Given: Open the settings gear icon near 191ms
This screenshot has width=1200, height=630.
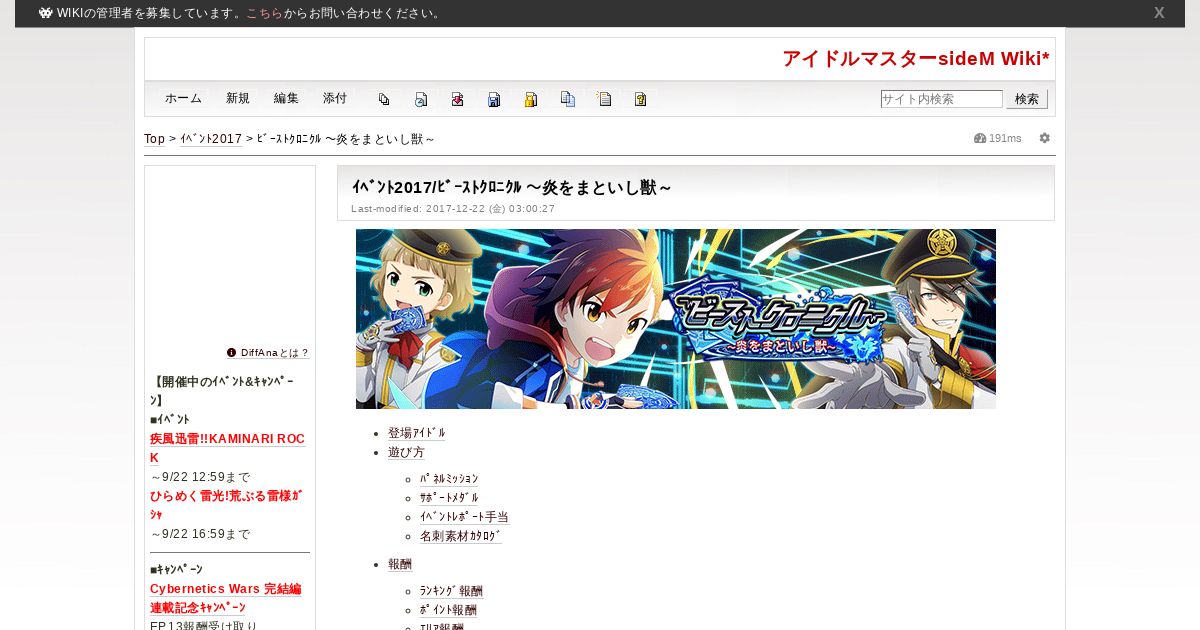Looking at the screenshot, I should tap(1045, 138).
